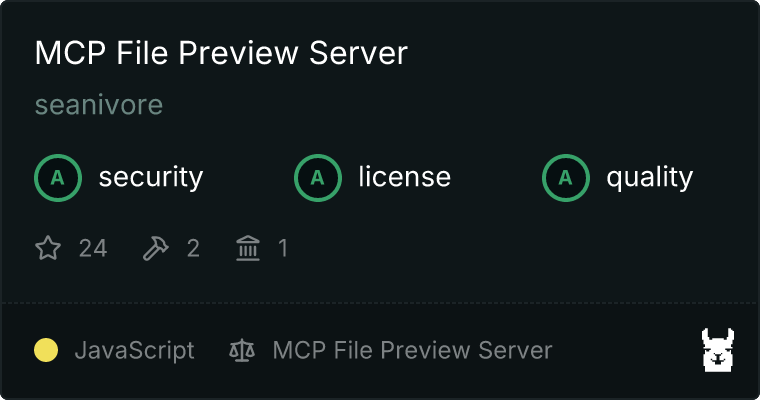
Task: Click the yellow JavaScript language dot
Action: point(46,350)
